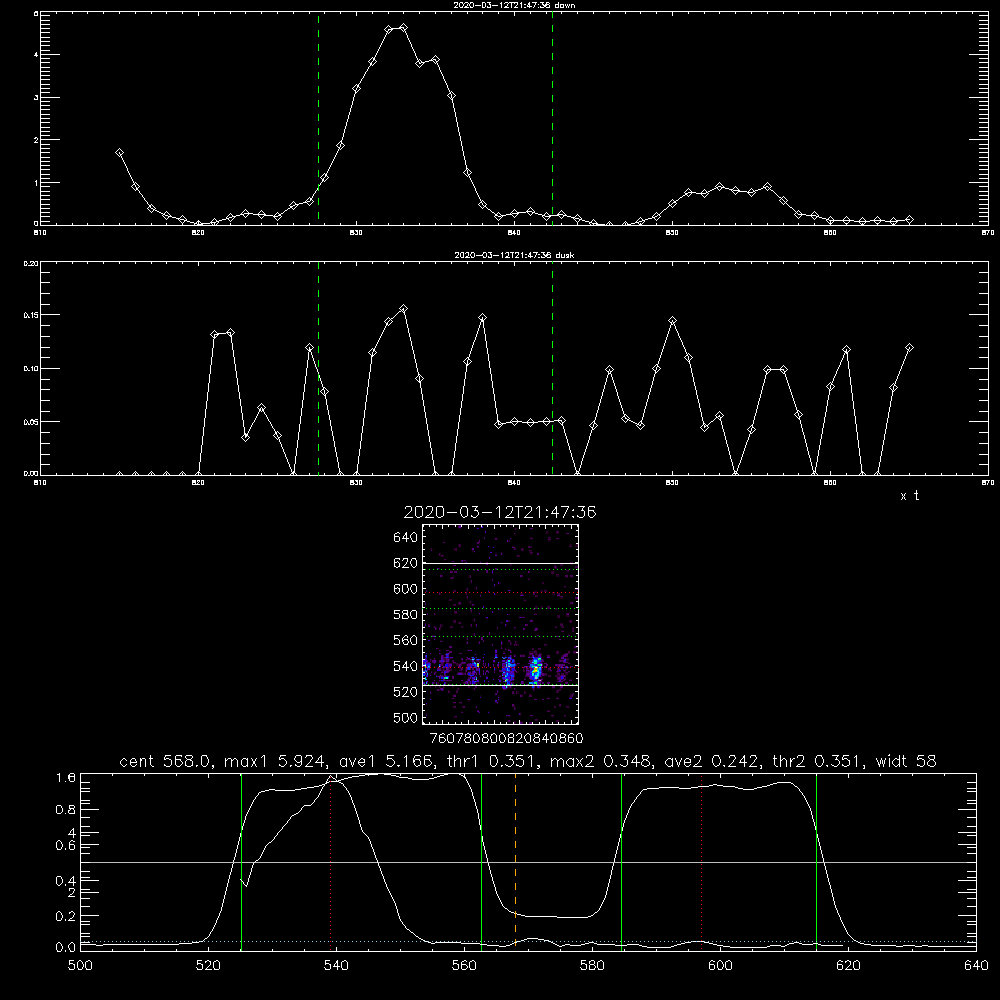Screen dimensions: 1000x1000
Task: Select the 'ave2 0.242' value
Action: (713, 761)
